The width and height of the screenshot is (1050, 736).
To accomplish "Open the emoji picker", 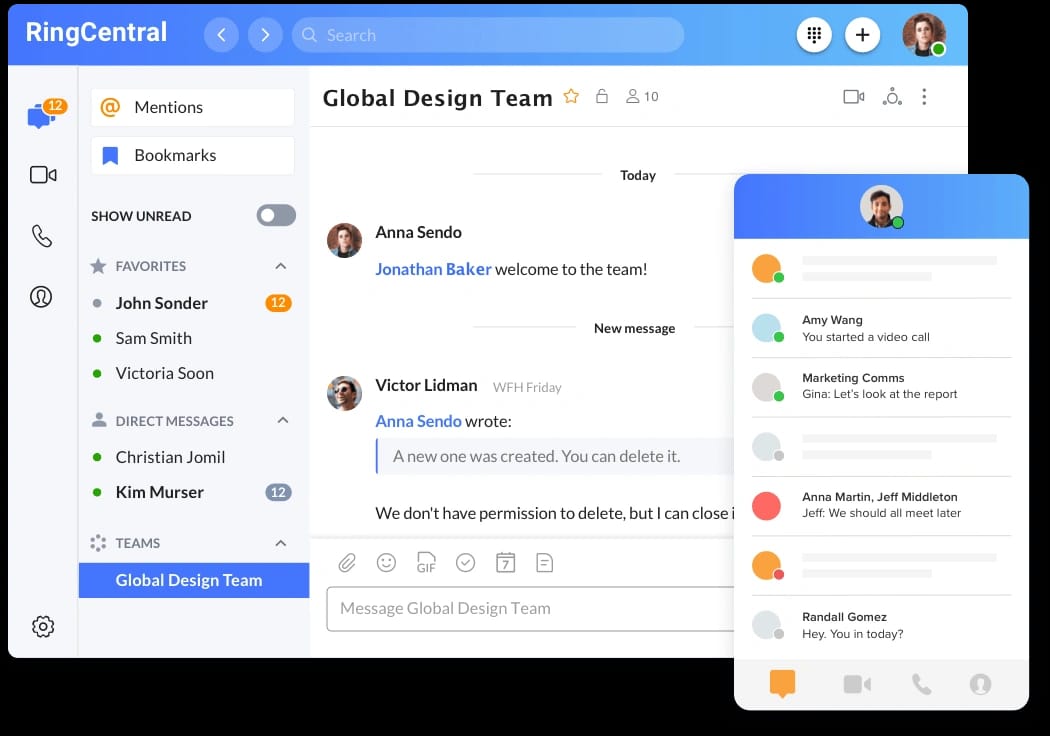I will [x=386, y=563].
